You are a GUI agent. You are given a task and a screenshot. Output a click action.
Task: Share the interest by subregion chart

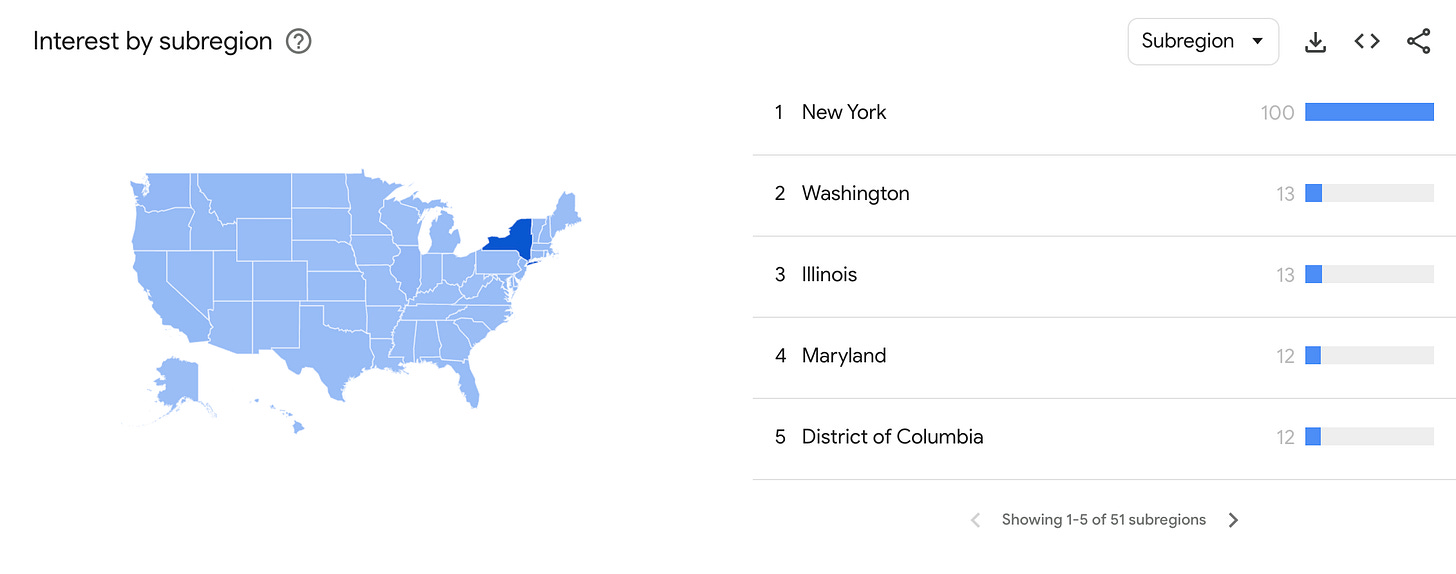click(1418, 41)
